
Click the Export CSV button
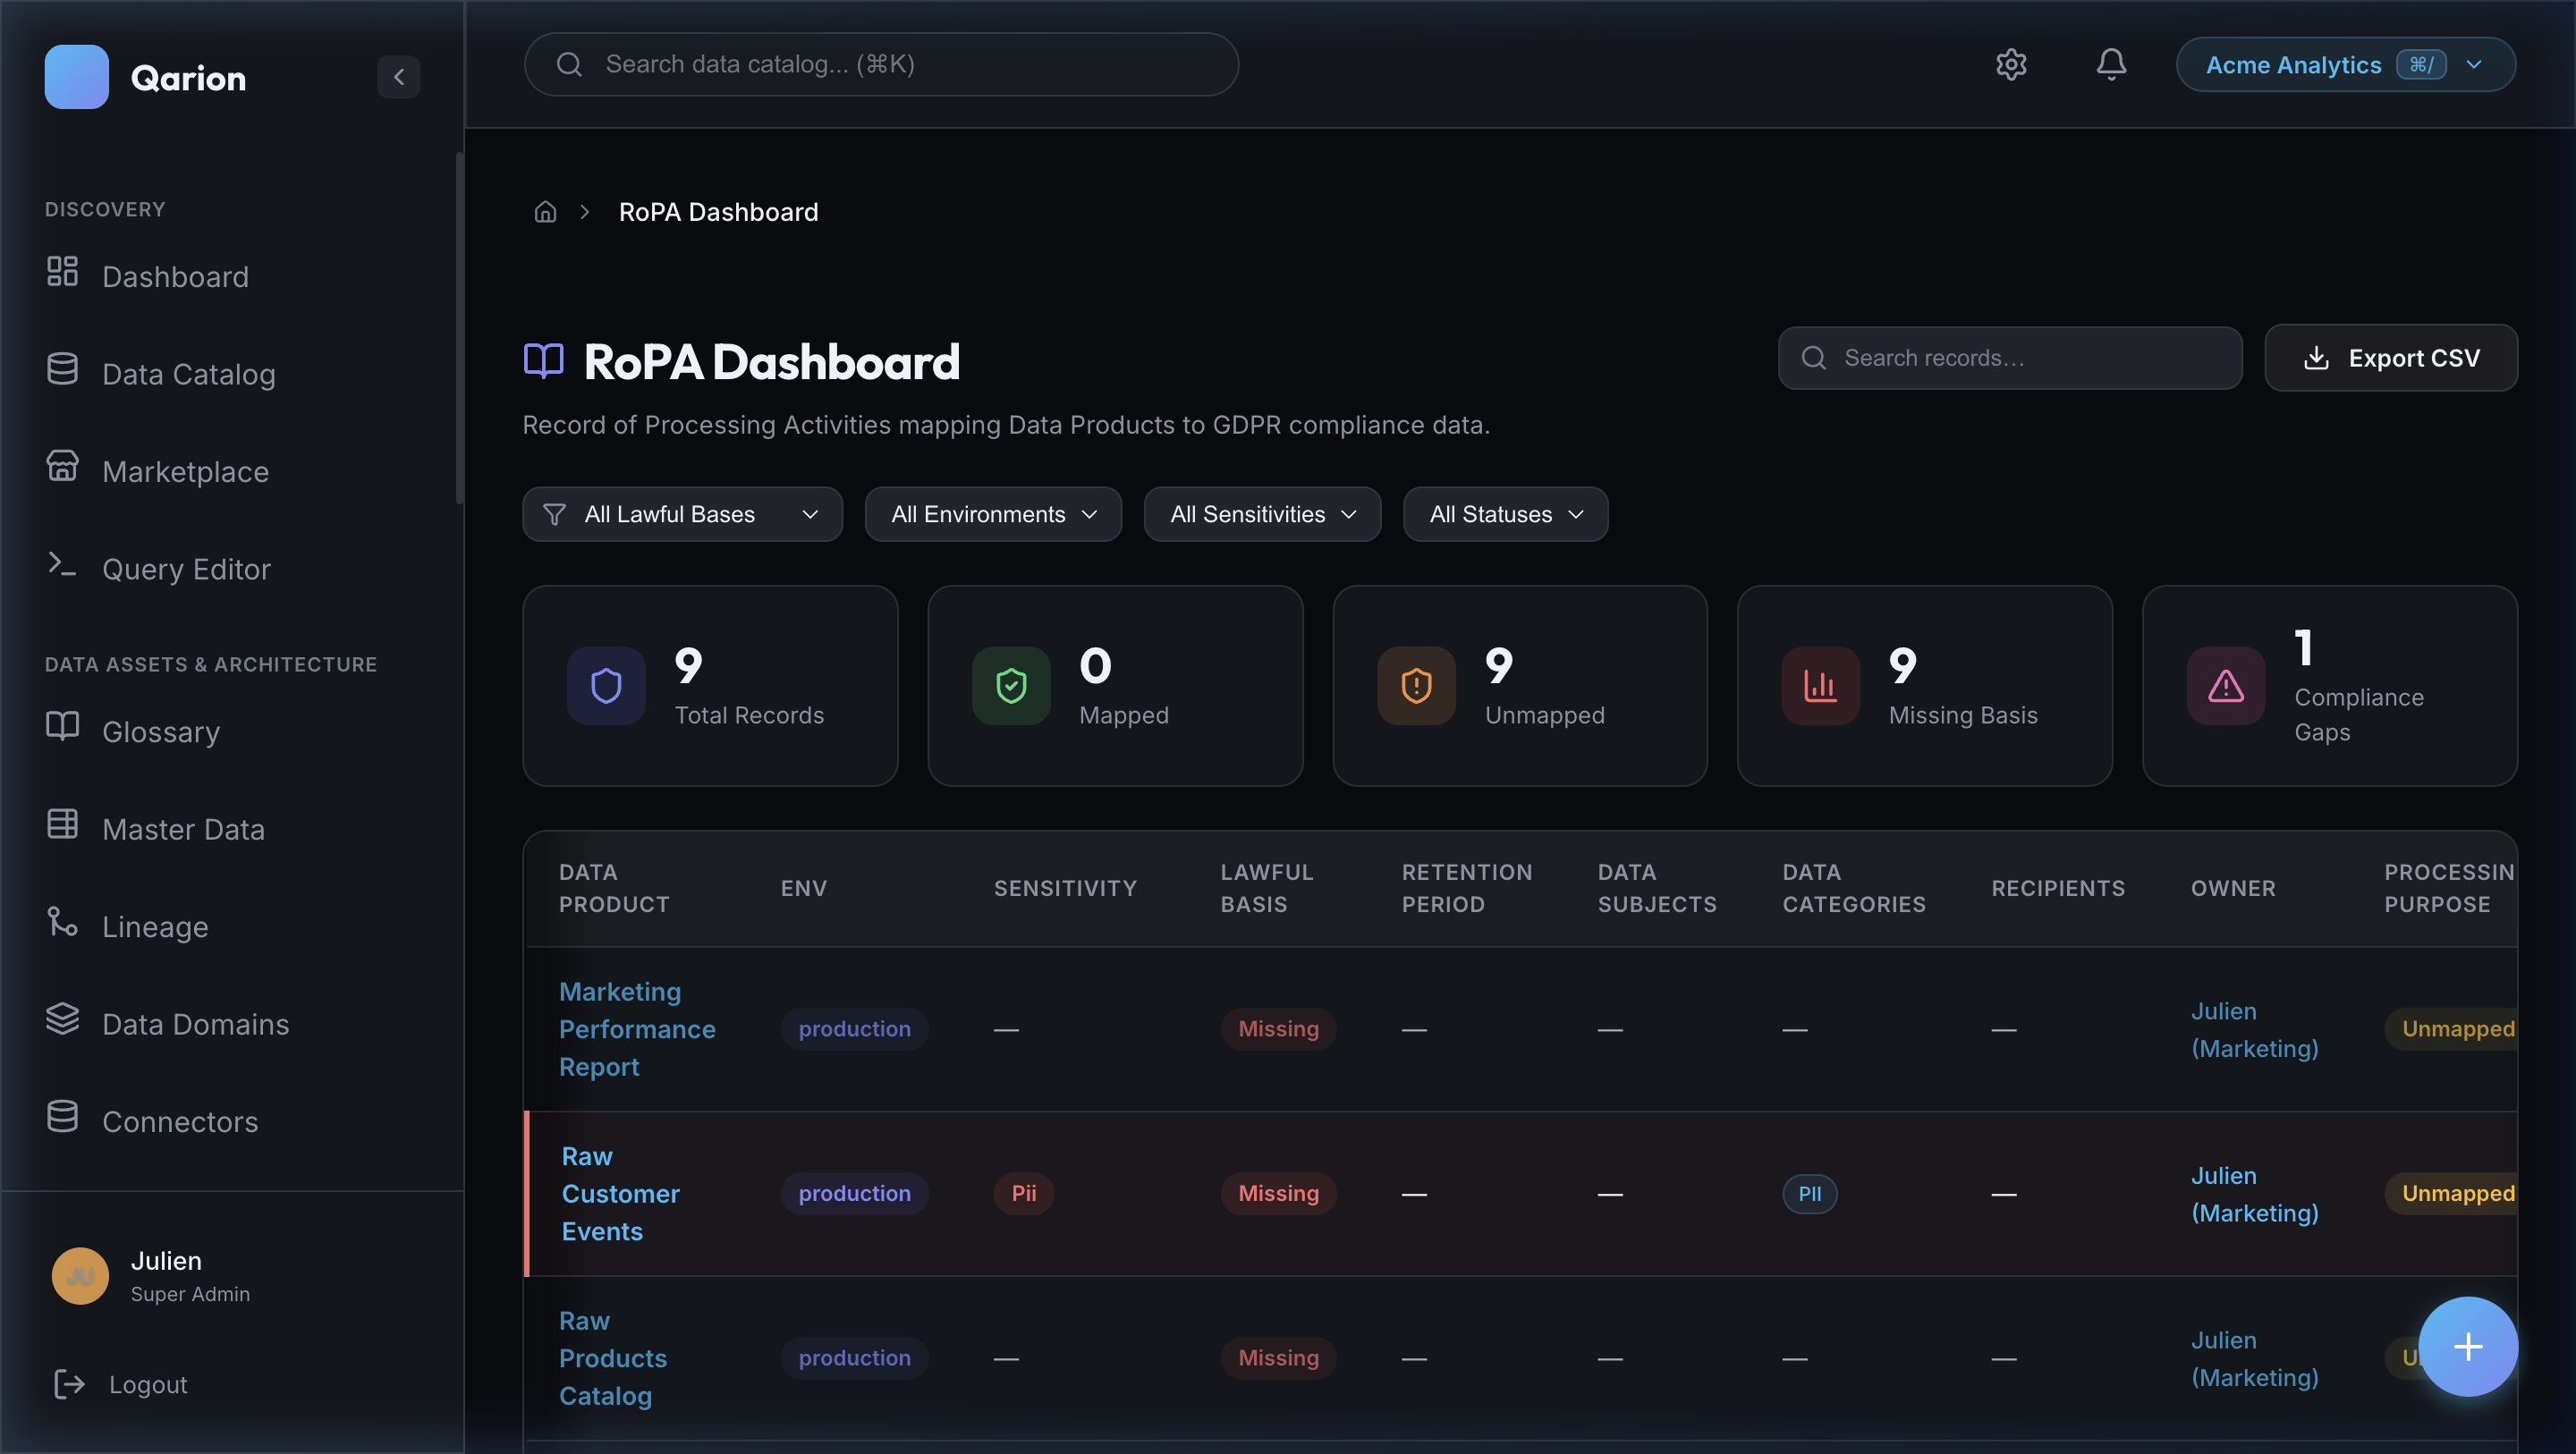pyautogui.click(x=2391, y=357)
